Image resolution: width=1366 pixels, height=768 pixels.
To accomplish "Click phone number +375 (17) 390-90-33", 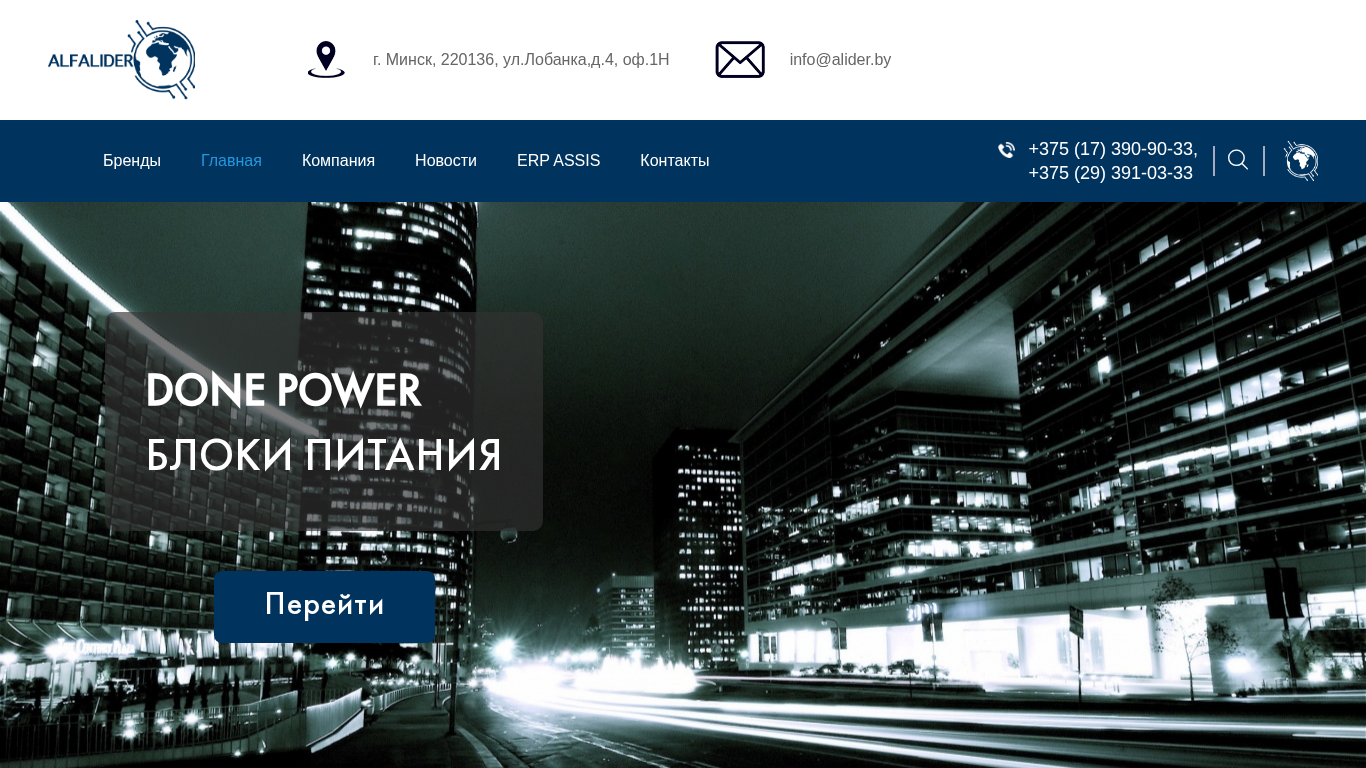I will pos(1113,149).
